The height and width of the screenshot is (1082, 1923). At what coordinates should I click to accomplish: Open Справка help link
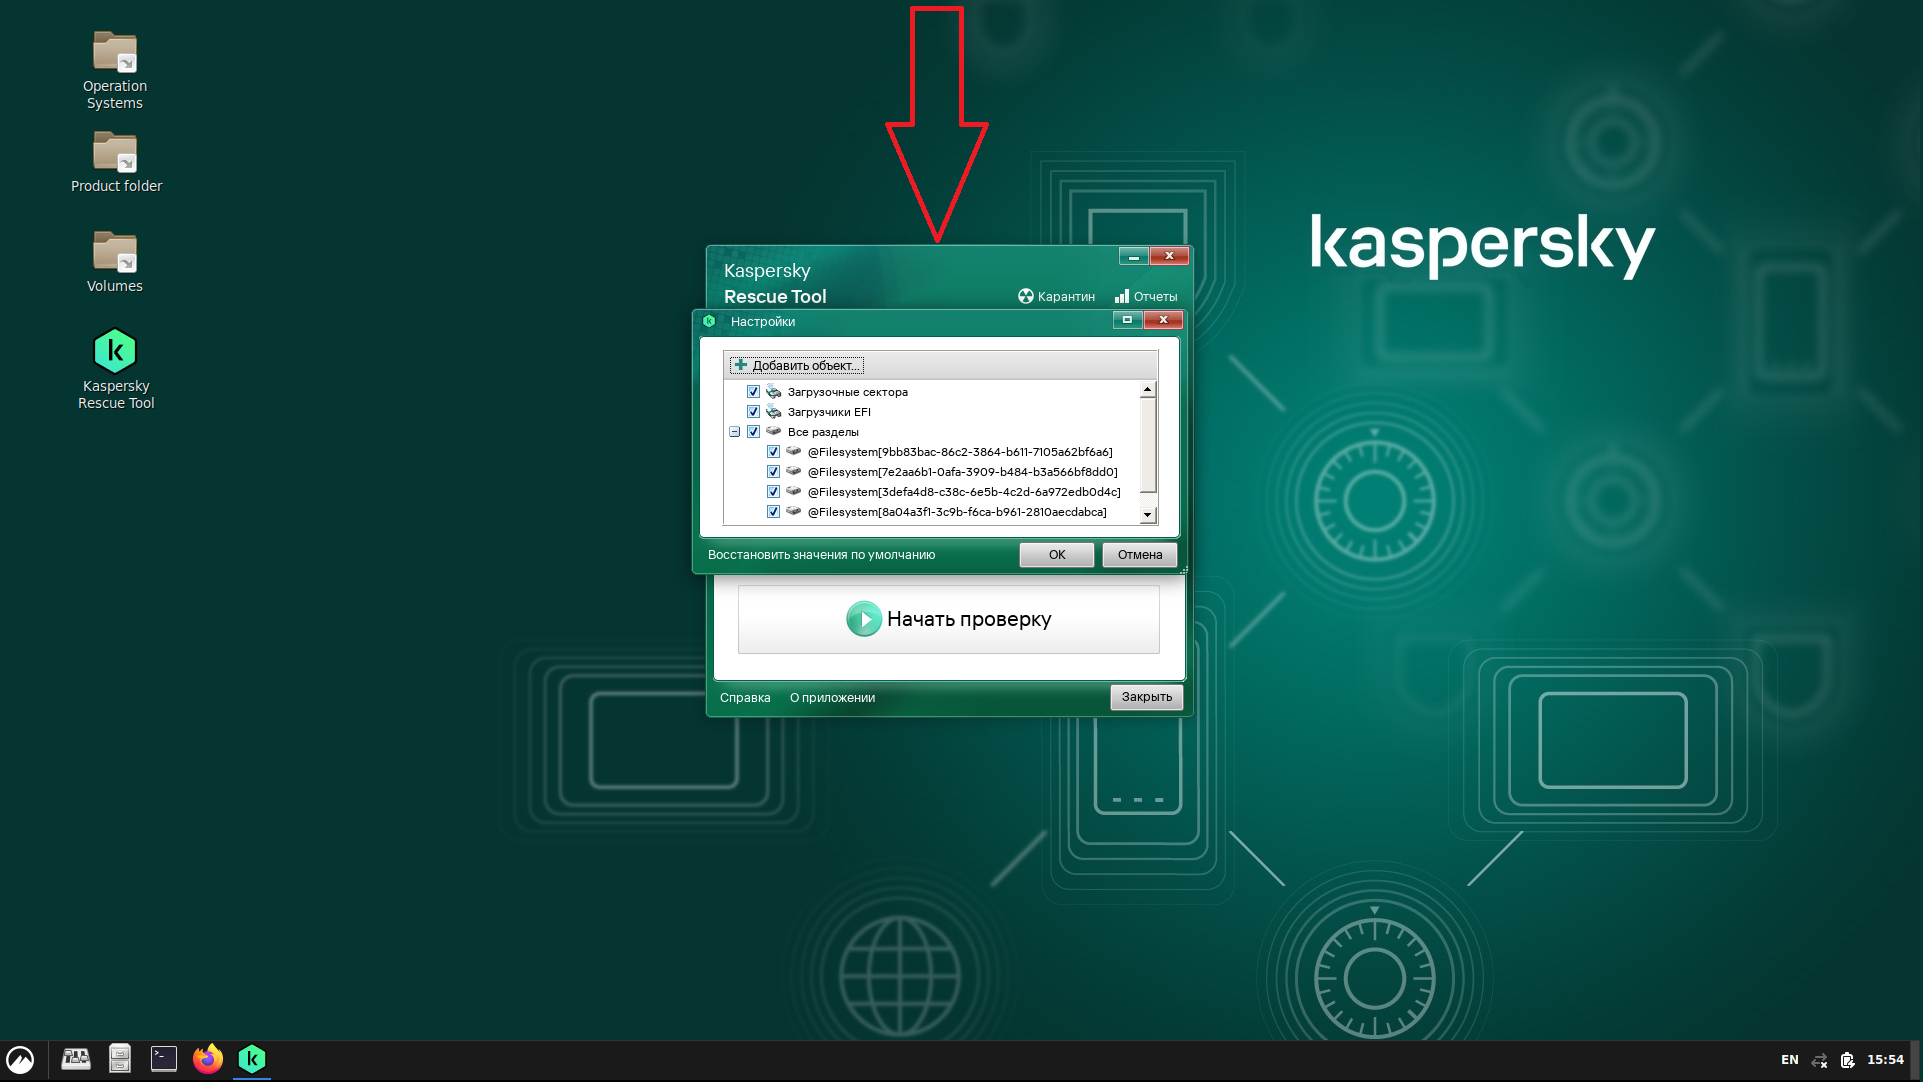(x=745, y=698)
